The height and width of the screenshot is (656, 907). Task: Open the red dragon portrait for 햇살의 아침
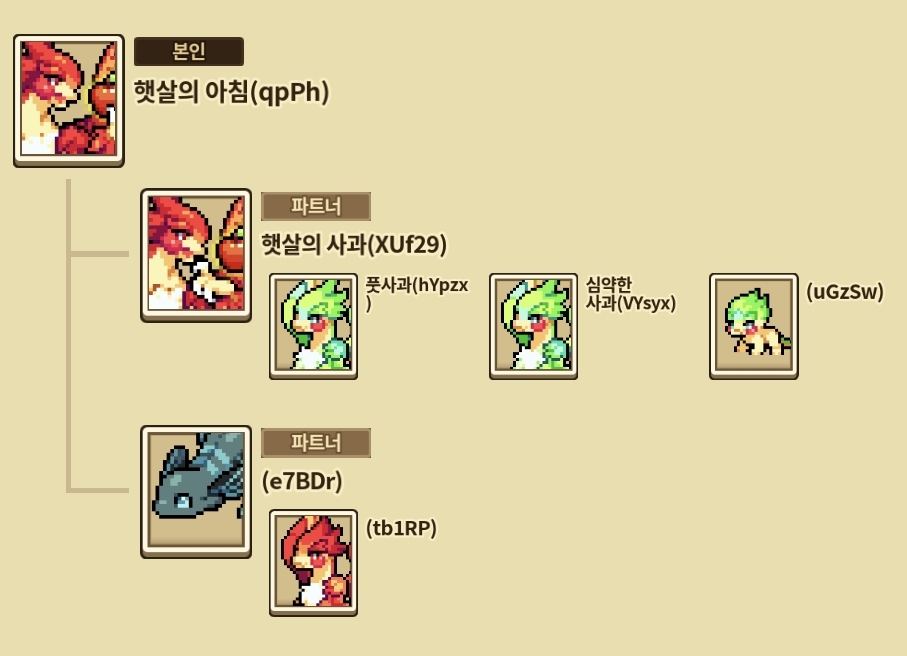(x=69, y=101)
